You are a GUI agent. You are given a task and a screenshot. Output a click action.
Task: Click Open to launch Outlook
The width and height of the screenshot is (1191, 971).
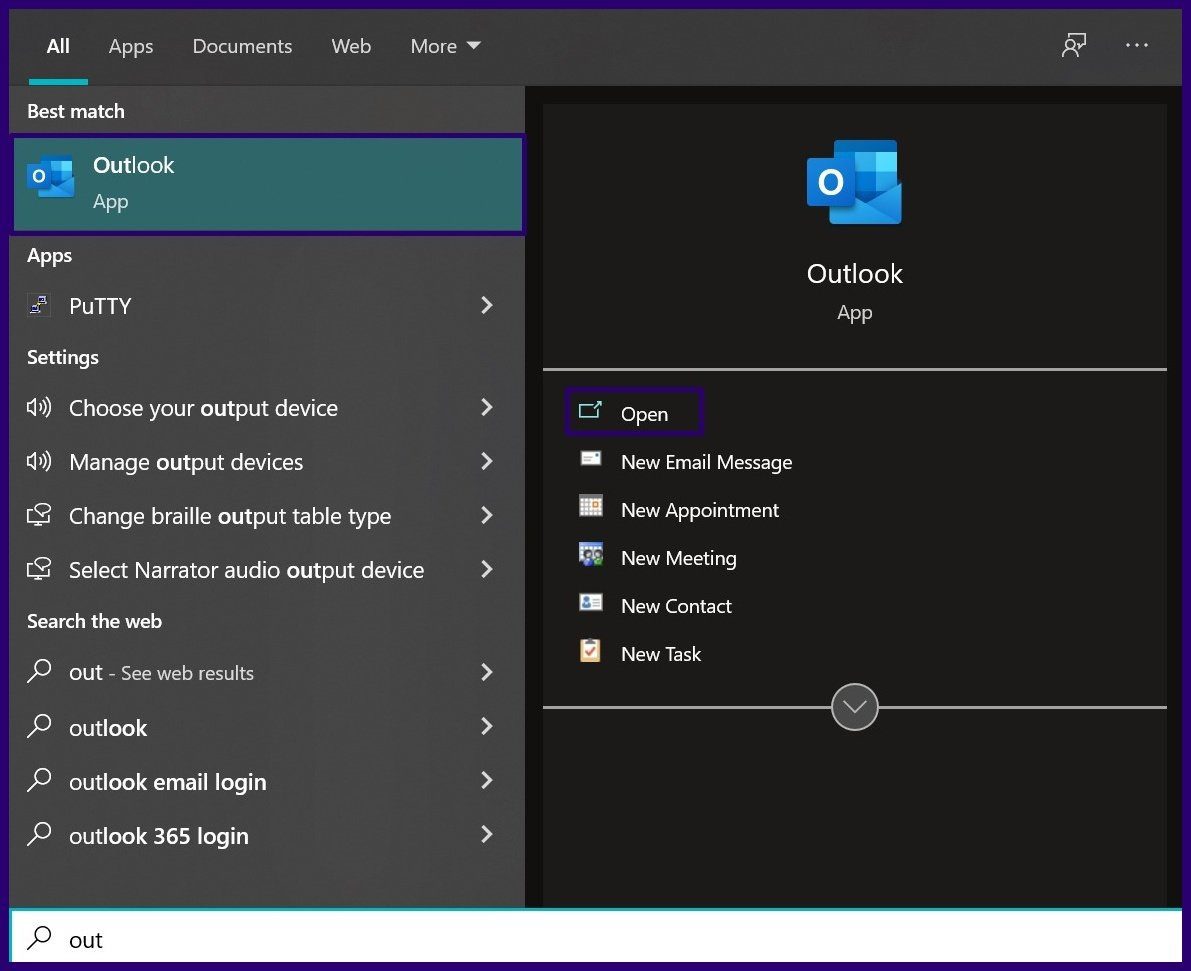634,413
